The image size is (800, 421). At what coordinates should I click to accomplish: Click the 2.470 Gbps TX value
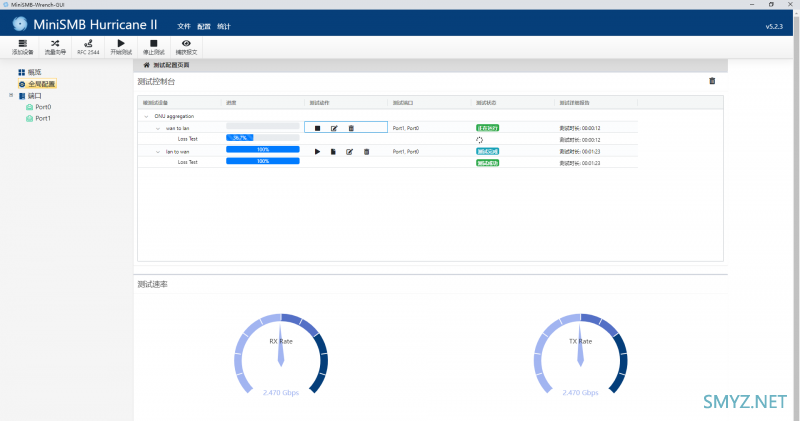(x=580, y=392)
